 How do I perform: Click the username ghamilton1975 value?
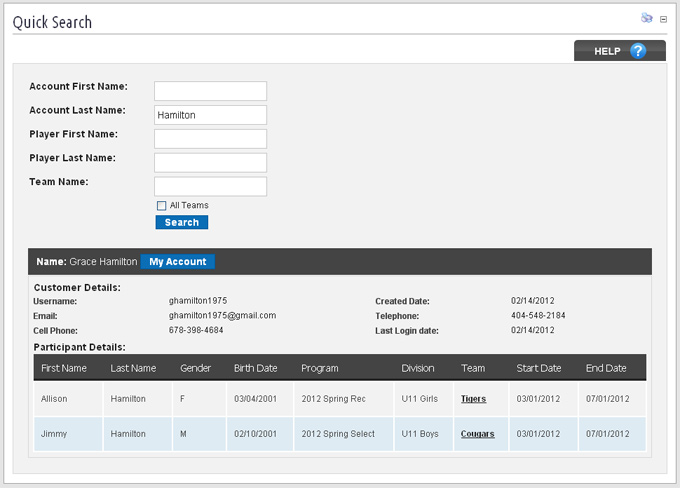click(198, 301)
